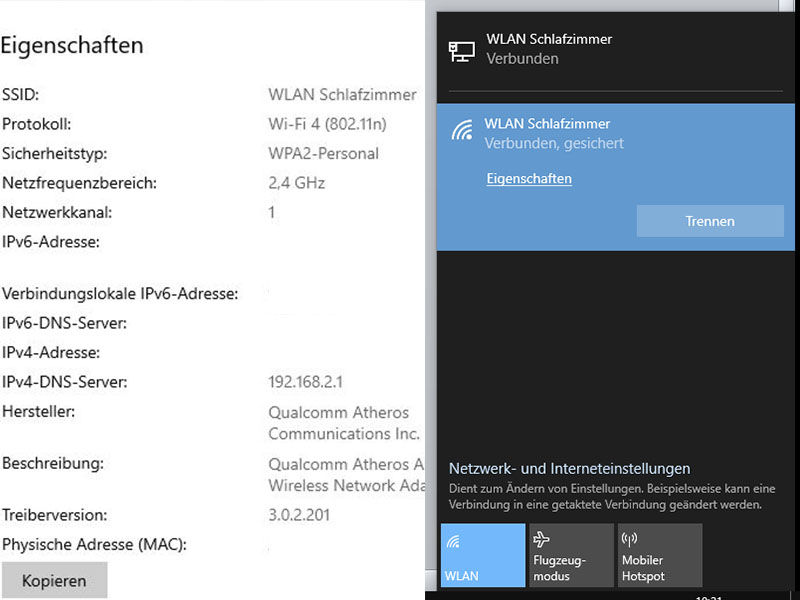Open the Eigenschaften link in WLAN flyout
Viewport: 800px width, 600px height.
(x=529, y=179)
